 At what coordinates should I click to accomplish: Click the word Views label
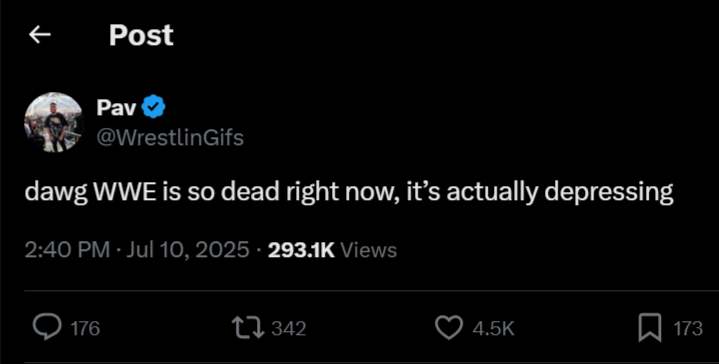(369, 250)
